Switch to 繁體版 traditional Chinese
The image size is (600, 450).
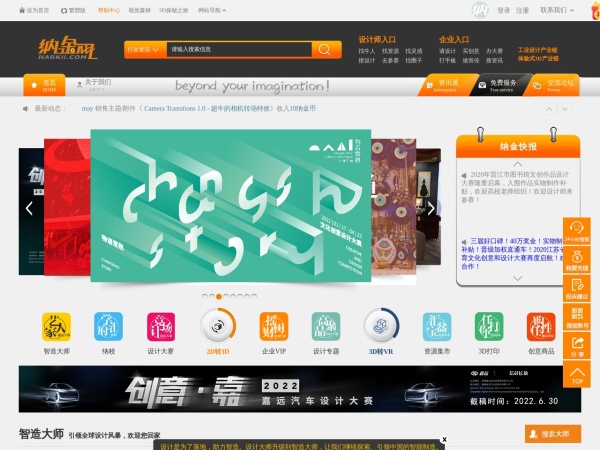pyautogui.click(x=73, y=10)
